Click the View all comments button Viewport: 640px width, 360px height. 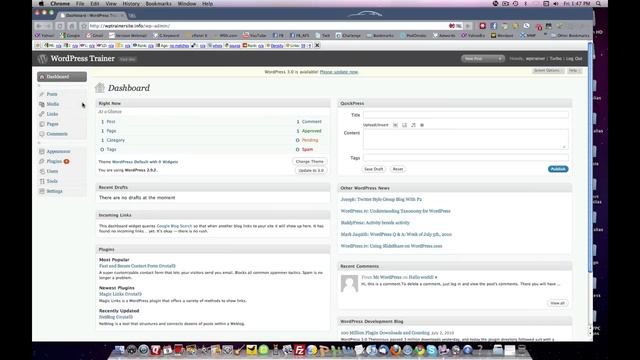click(558, 303)
